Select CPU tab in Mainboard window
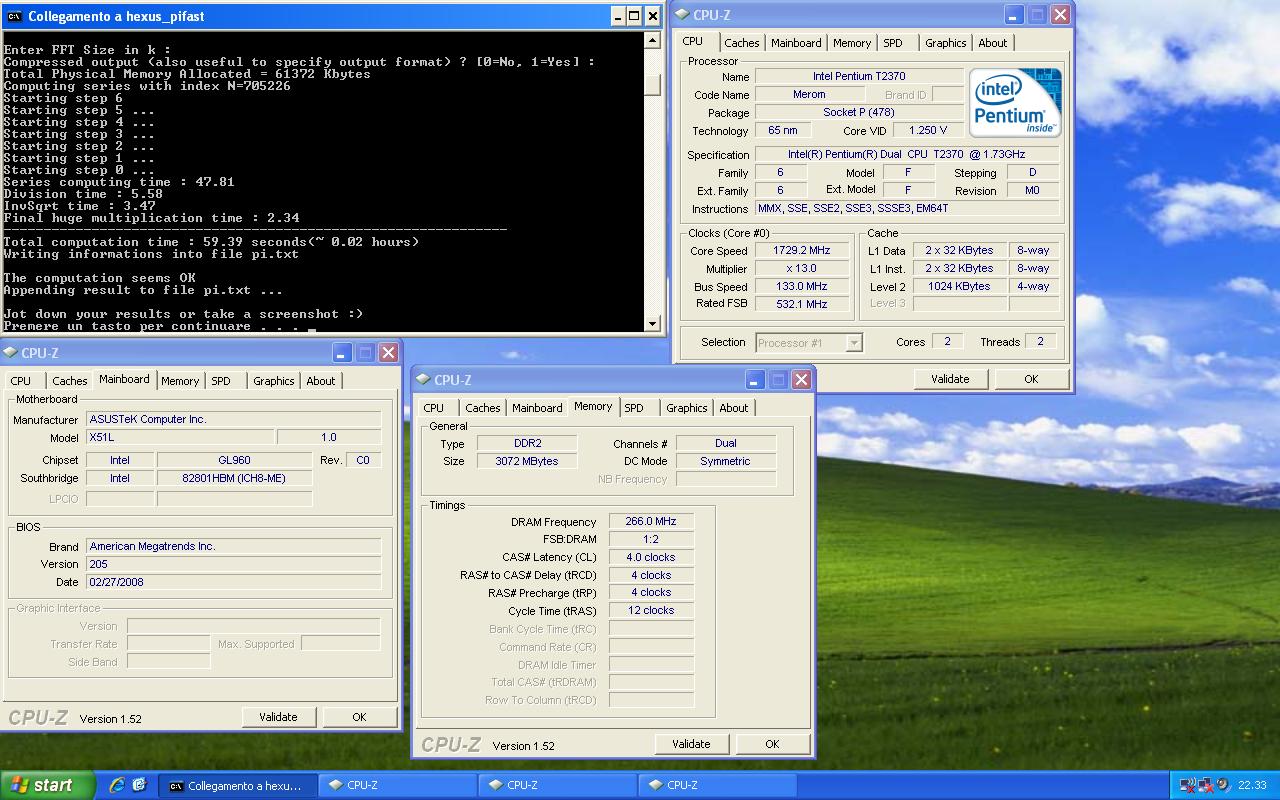The width and height of the screenshot is (1280, 800). [x=21, y=381]
